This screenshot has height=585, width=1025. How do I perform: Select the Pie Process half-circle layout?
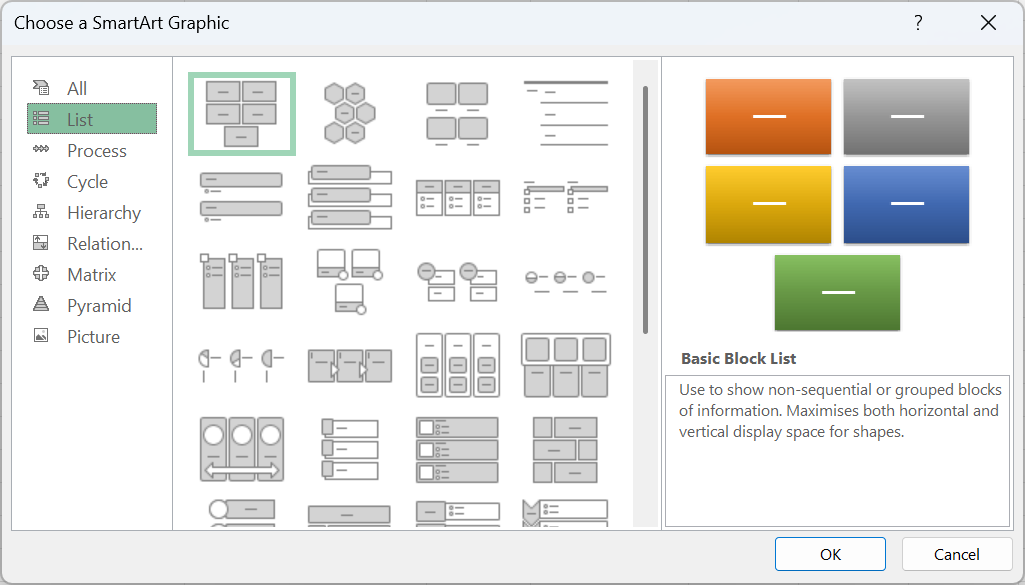pyautogui.click(x=242, y=365)
